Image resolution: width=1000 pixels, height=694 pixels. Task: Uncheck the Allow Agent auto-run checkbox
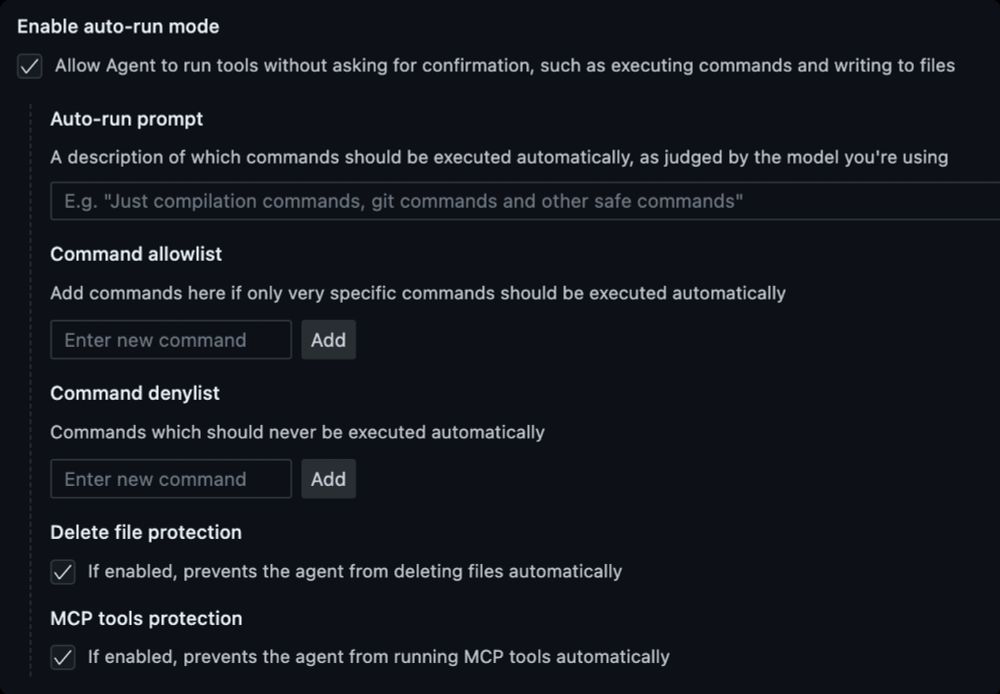[x=30, y=67]
